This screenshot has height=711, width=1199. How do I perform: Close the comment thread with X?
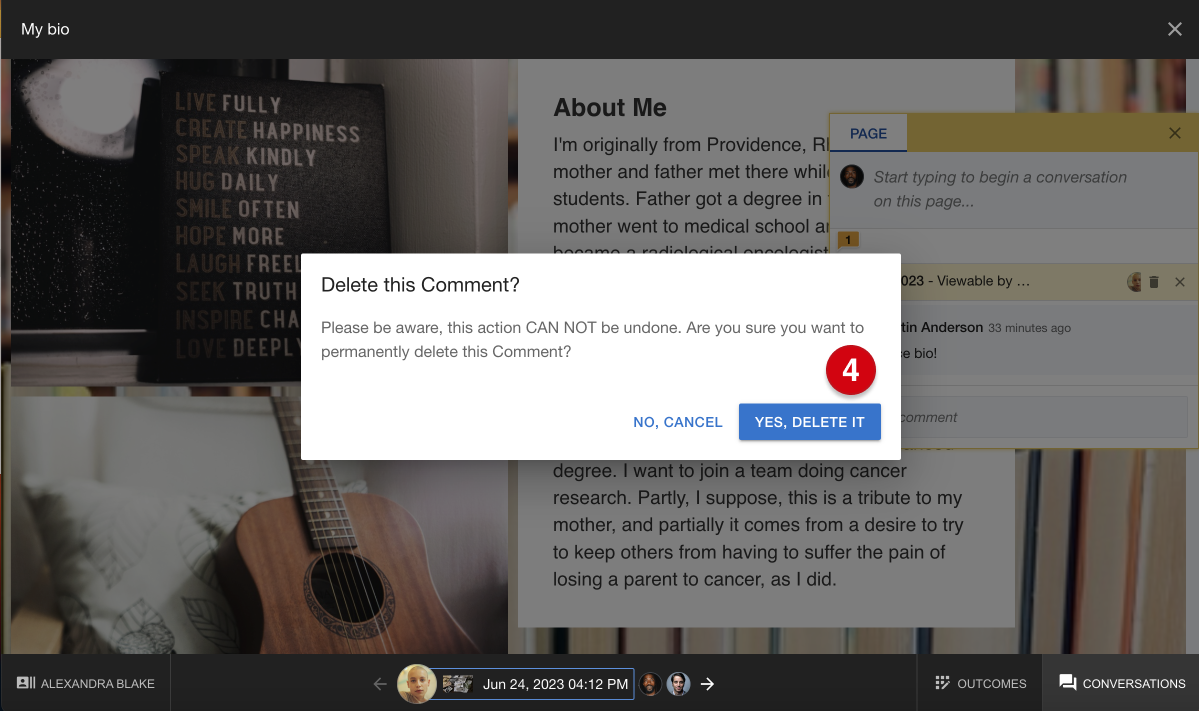(1180, 282)
